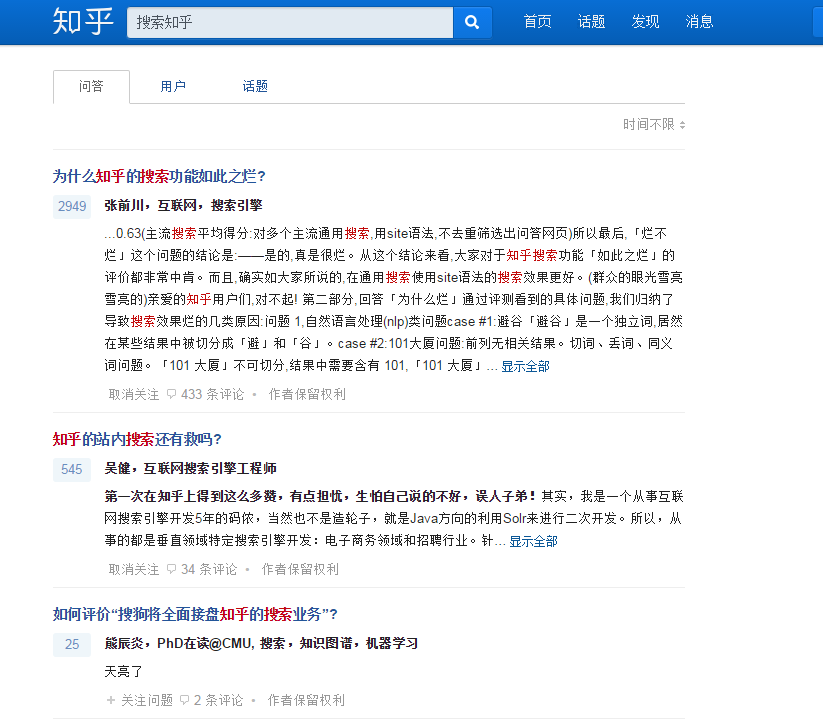Go to 首页 in top navigation

pos(537,22)
